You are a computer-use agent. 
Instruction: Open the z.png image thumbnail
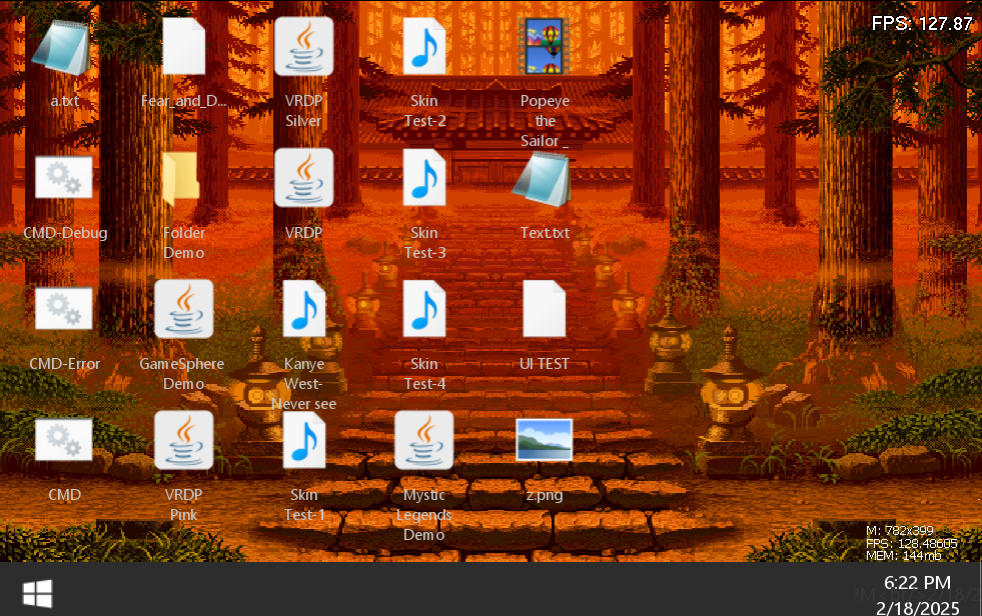[x=544, y=440]
